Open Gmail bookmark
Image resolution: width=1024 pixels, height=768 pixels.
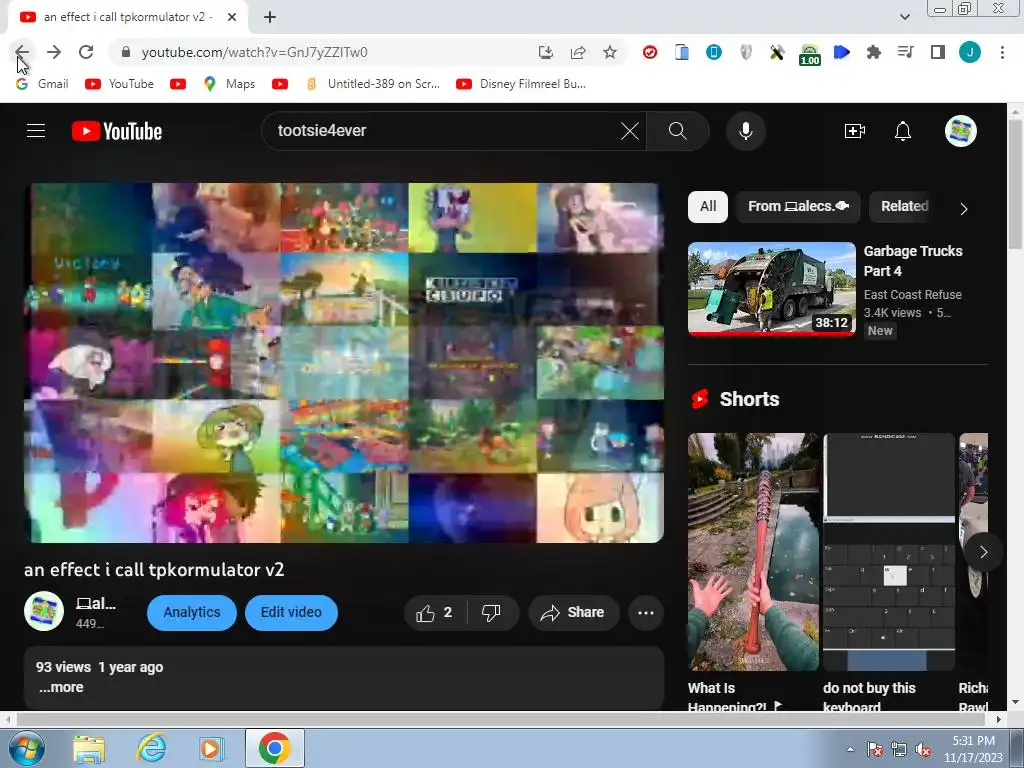[x=42, y=84]
